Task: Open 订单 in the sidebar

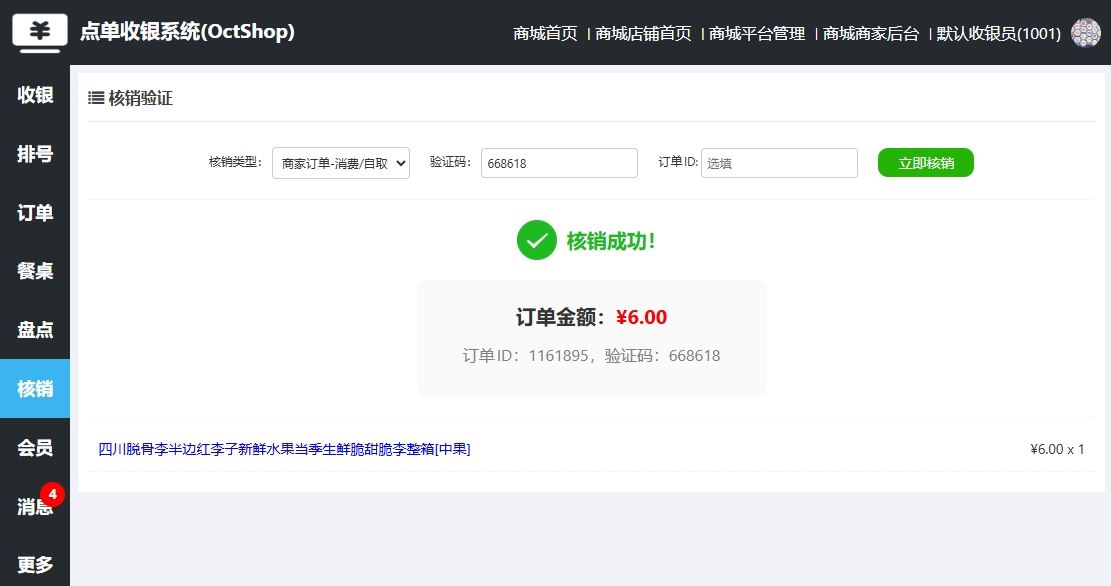Action: tap(35, 213)
